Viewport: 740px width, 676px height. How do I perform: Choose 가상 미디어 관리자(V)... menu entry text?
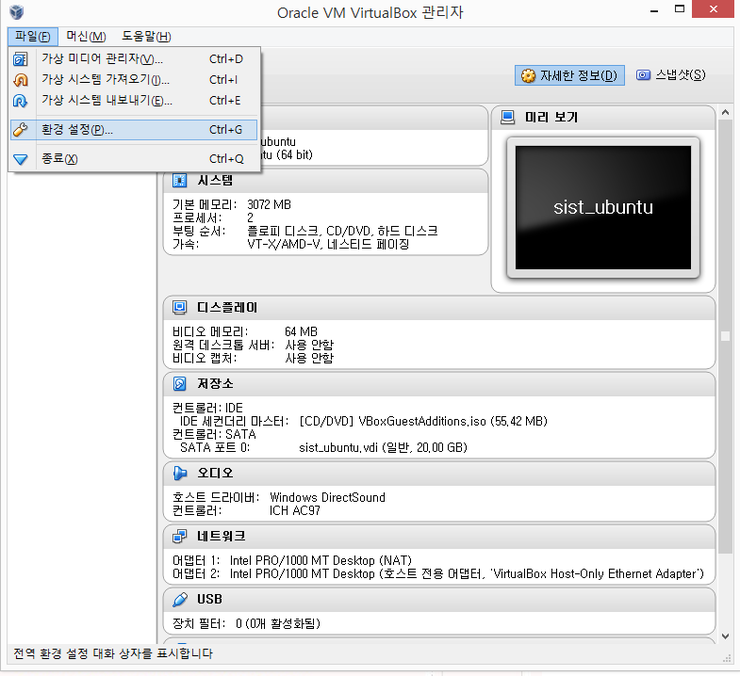click(101, 59)
